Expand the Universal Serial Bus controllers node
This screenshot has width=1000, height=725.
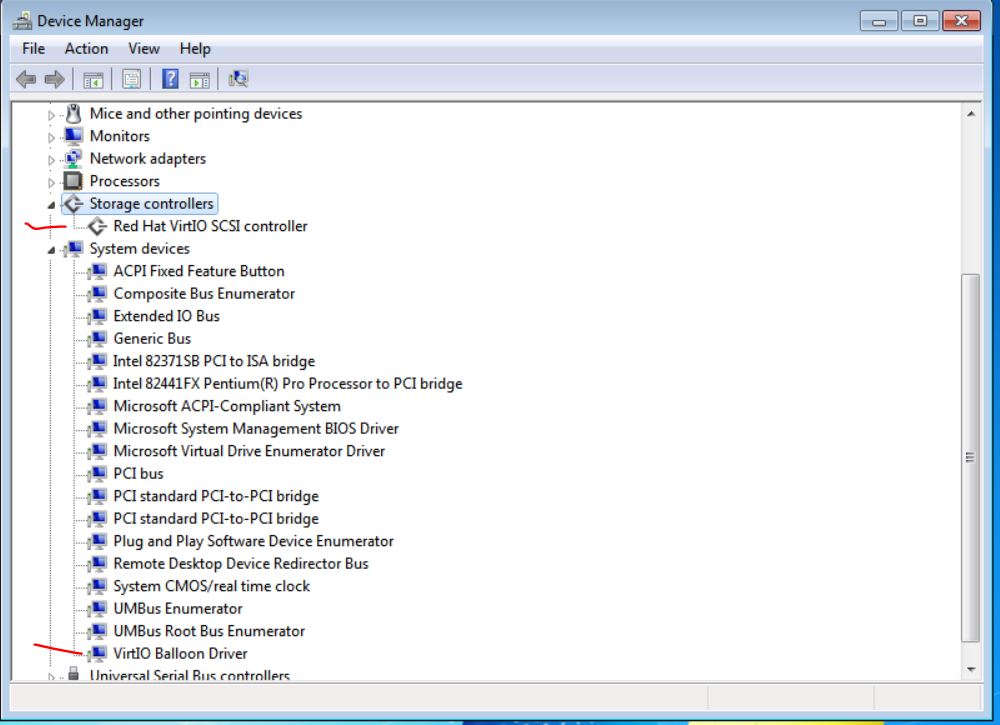(x=51, y=676)
